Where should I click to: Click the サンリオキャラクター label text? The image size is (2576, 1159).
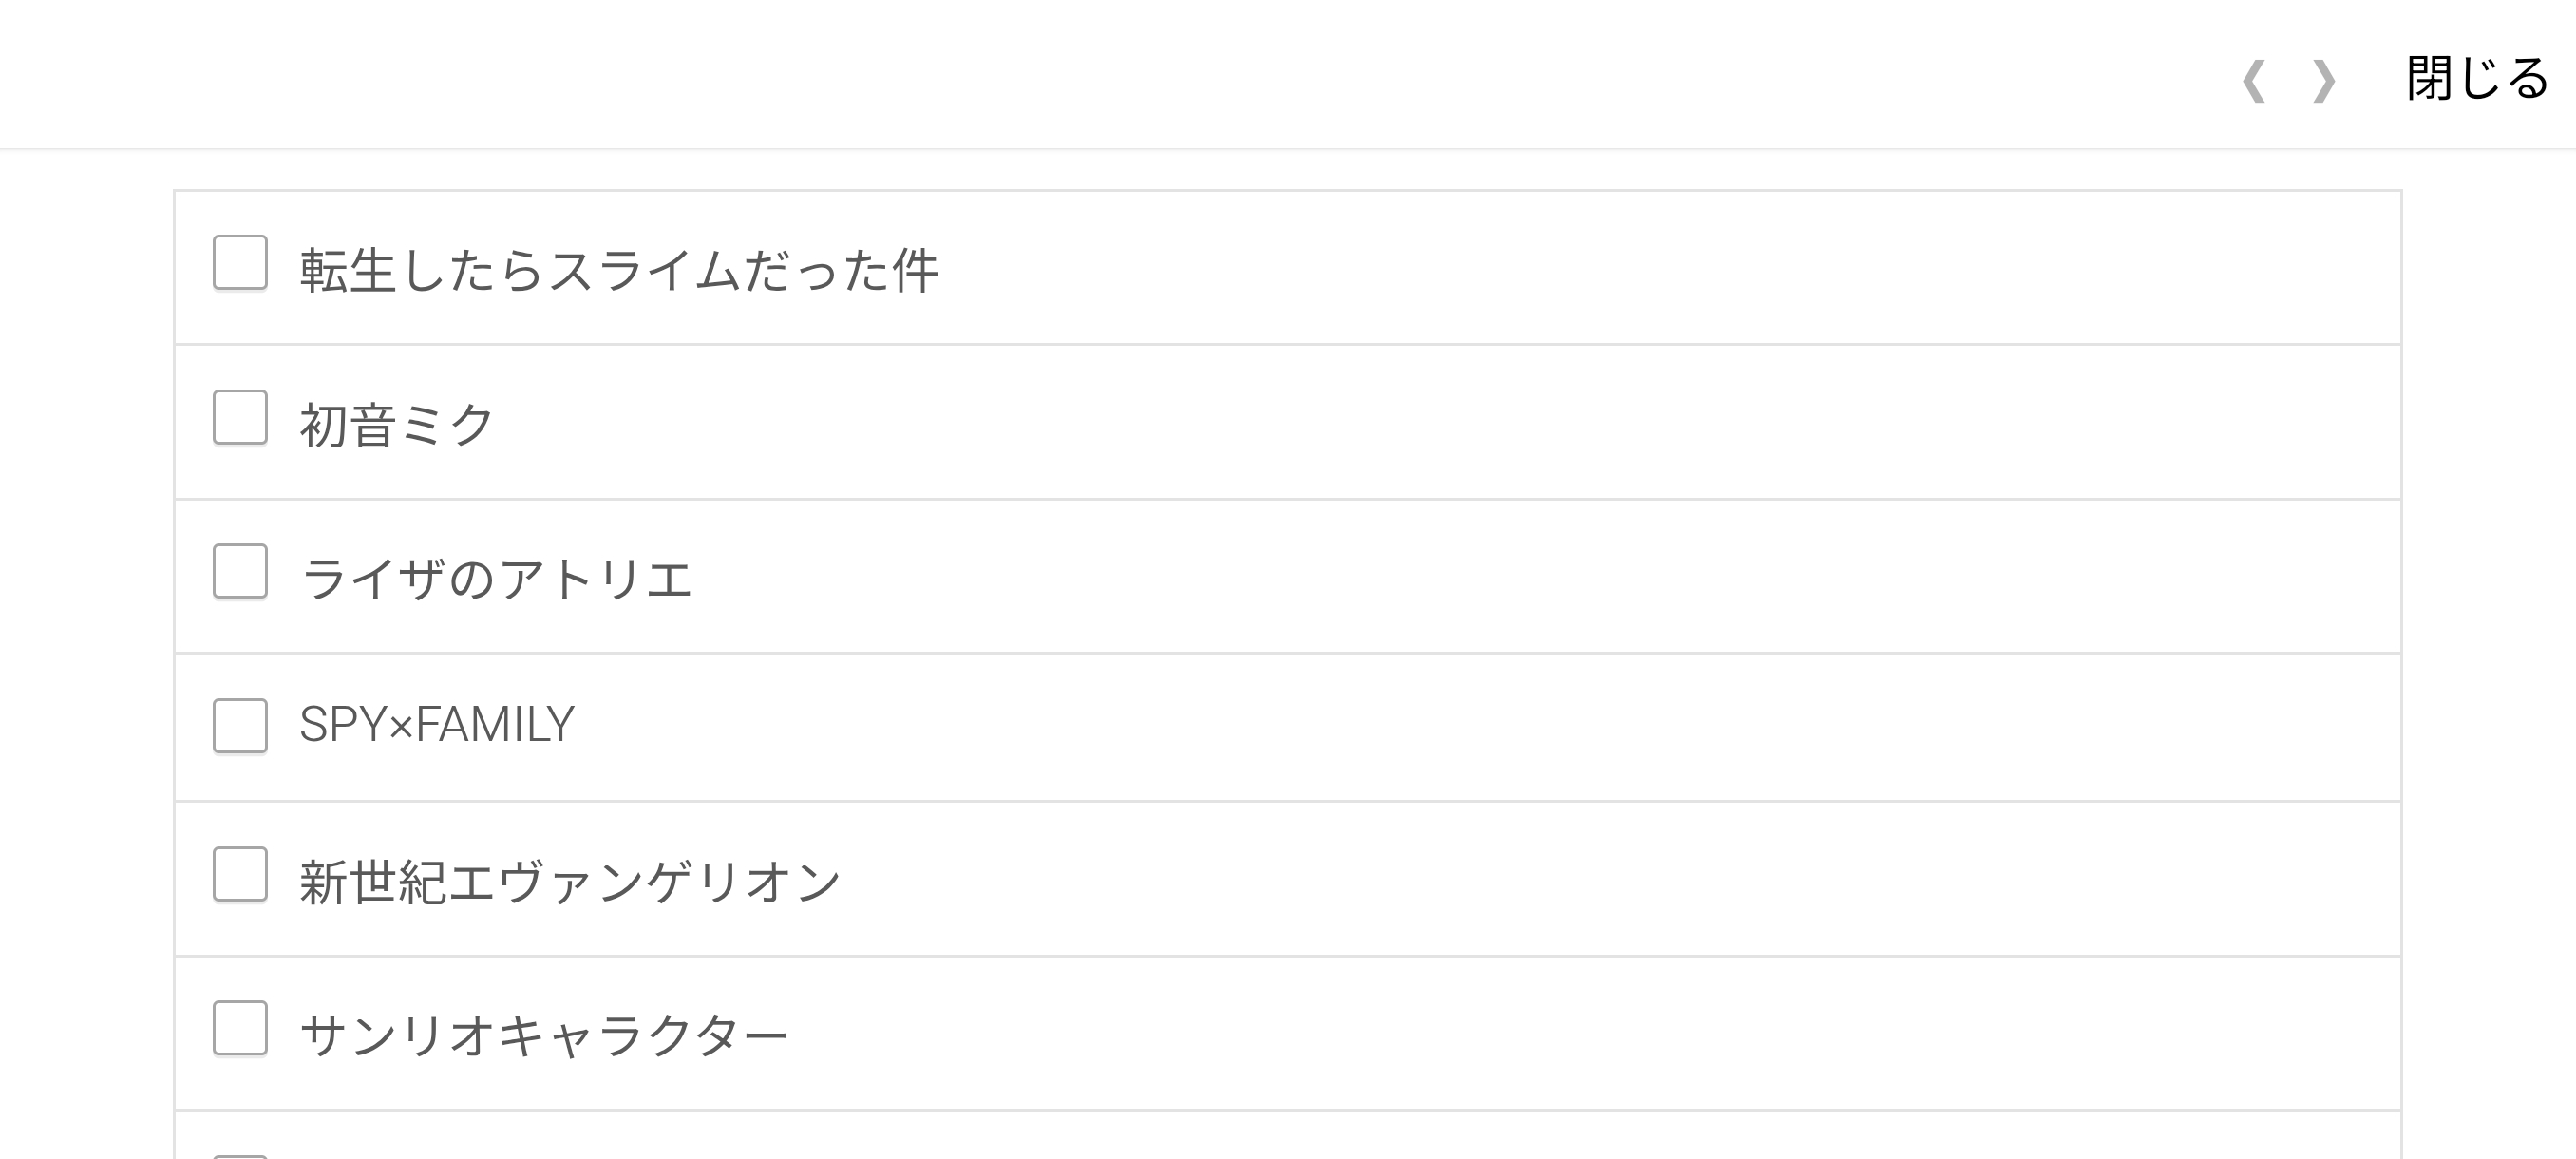tap(544, 1036)
